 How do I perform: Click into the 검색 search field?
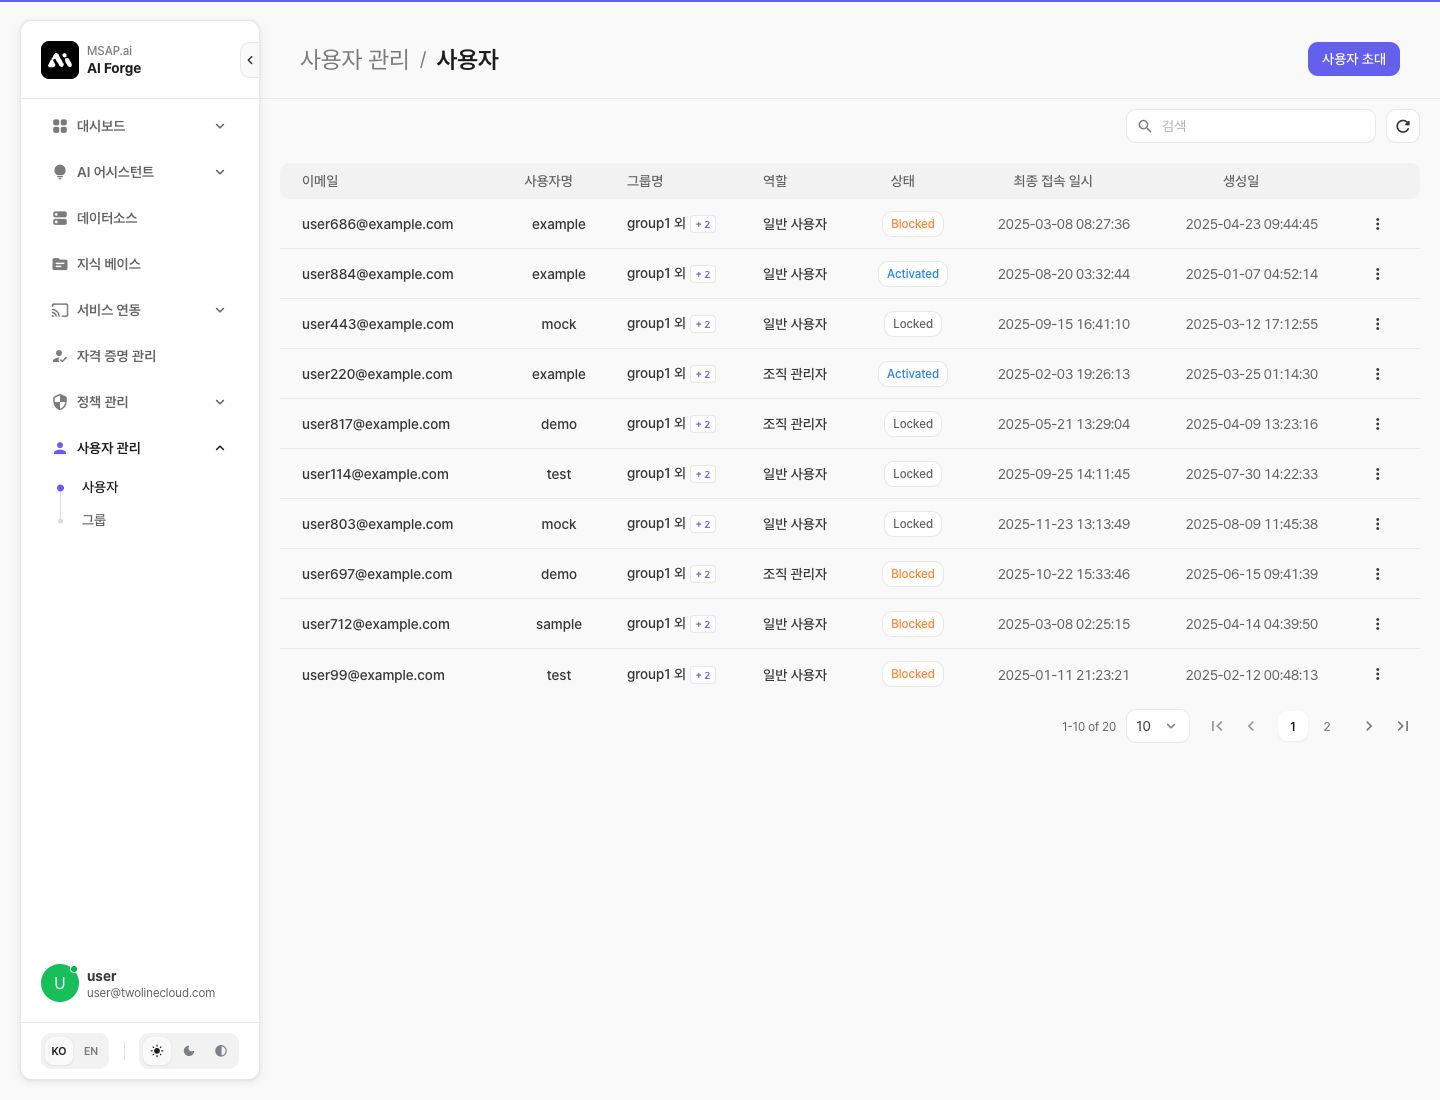coord(1251,126)
